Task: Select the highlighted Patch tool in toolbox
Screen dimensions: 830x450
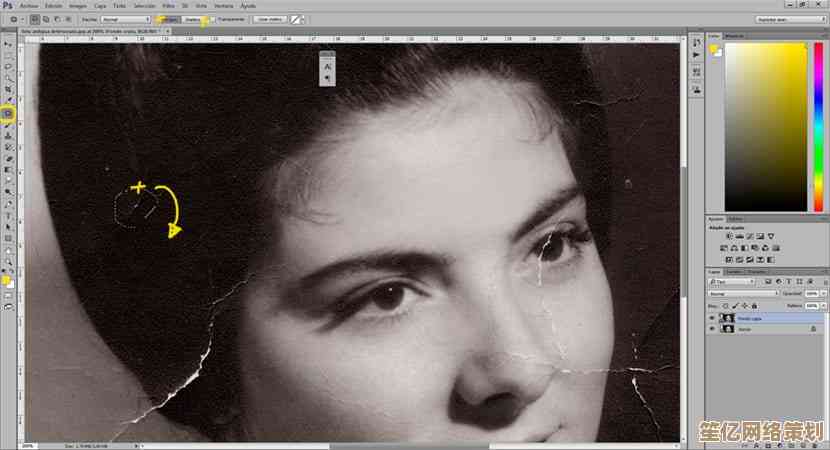Action: [8, 113]
